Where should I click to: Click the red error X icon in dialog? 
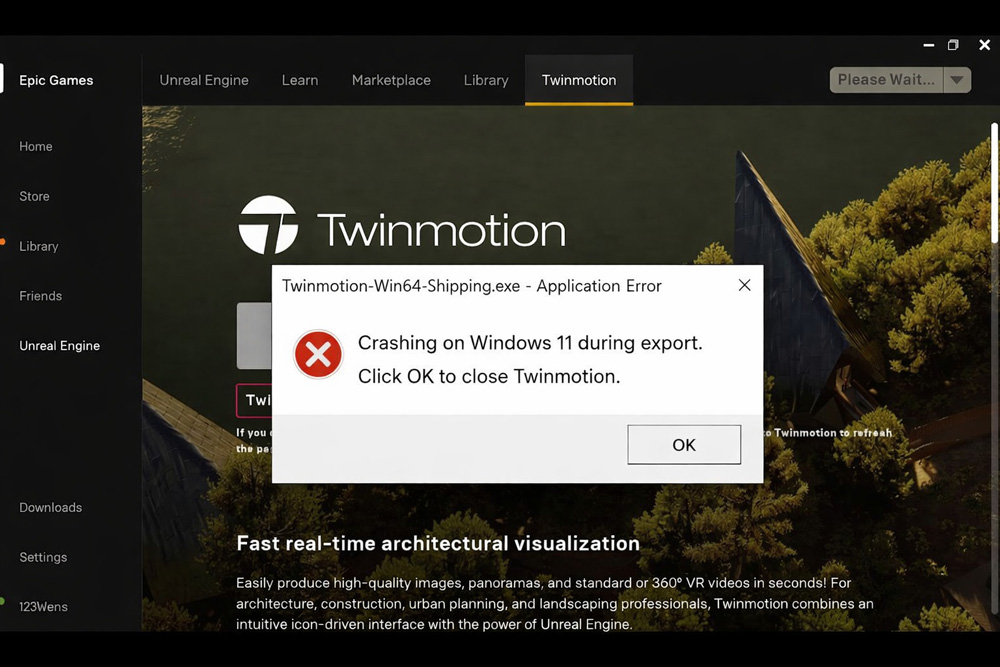(x=318, y=355)
